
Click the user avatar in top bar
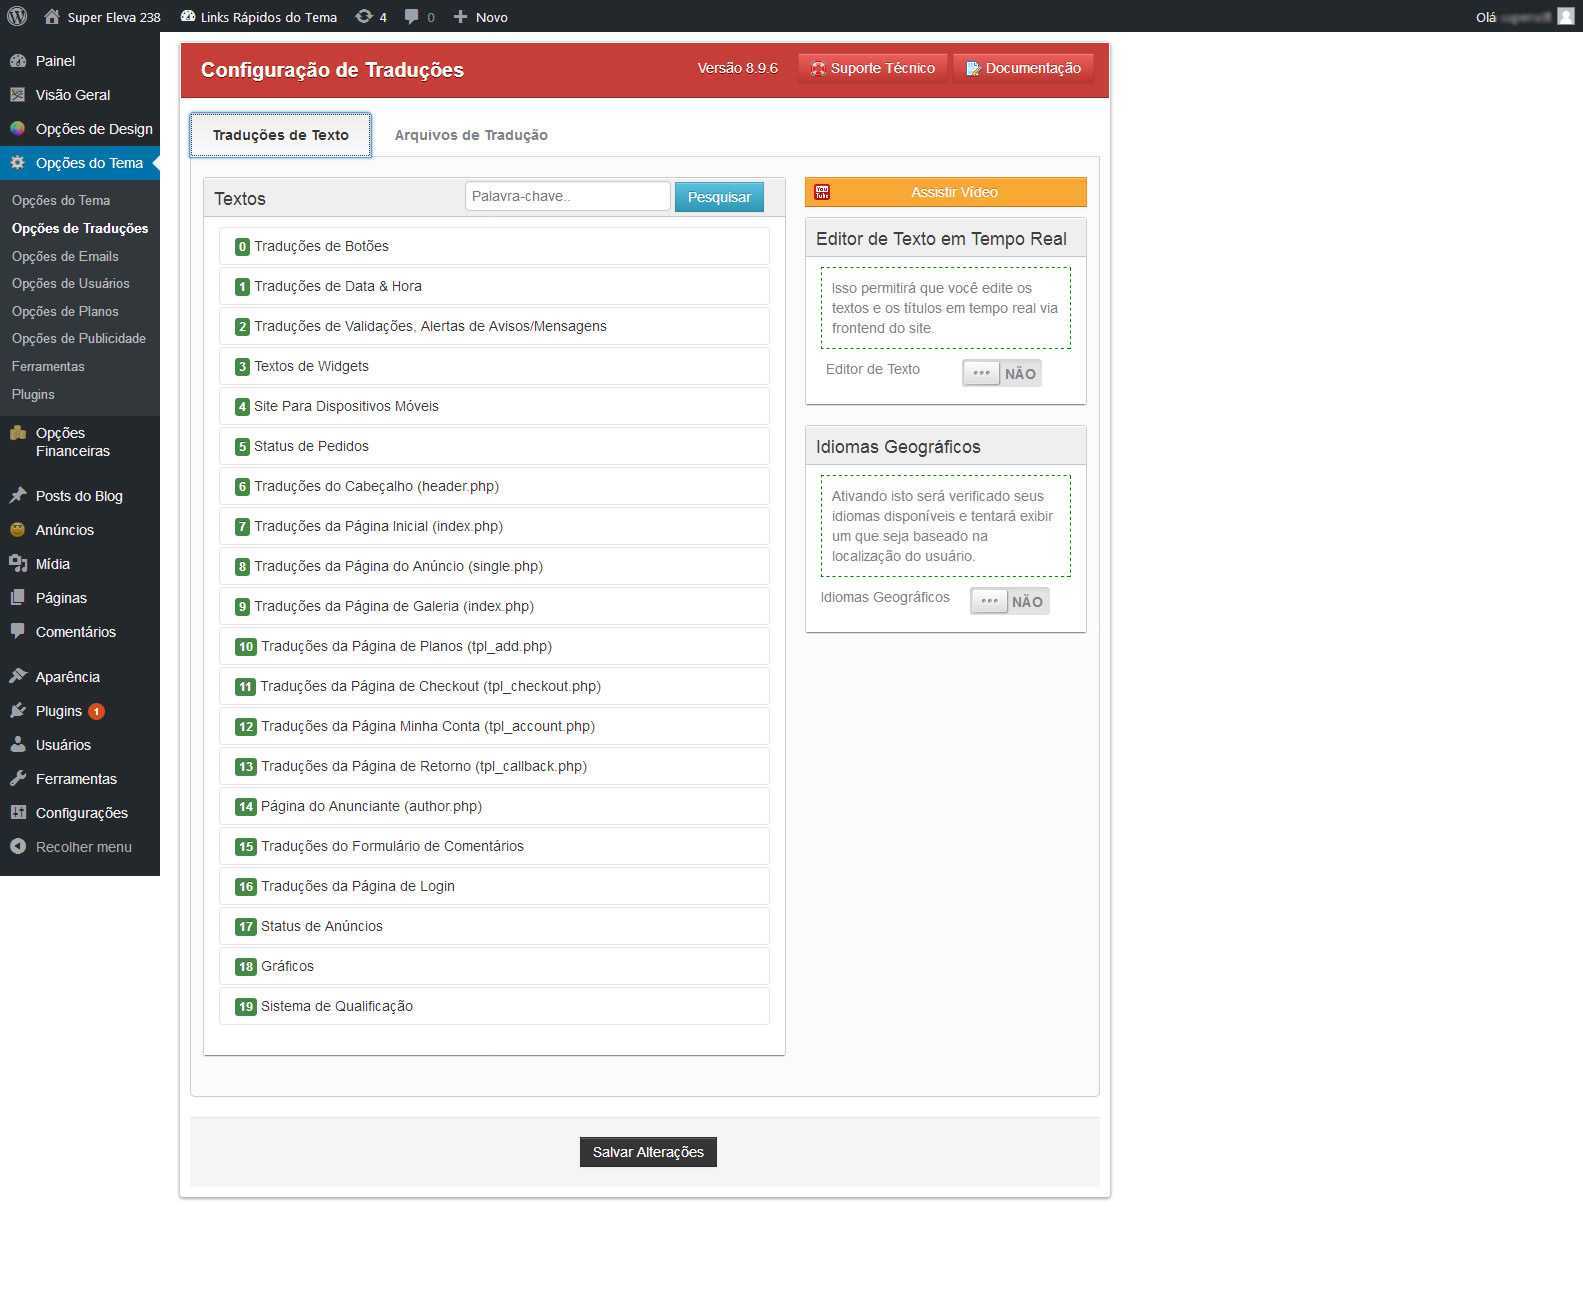(x=1565, y=16)
